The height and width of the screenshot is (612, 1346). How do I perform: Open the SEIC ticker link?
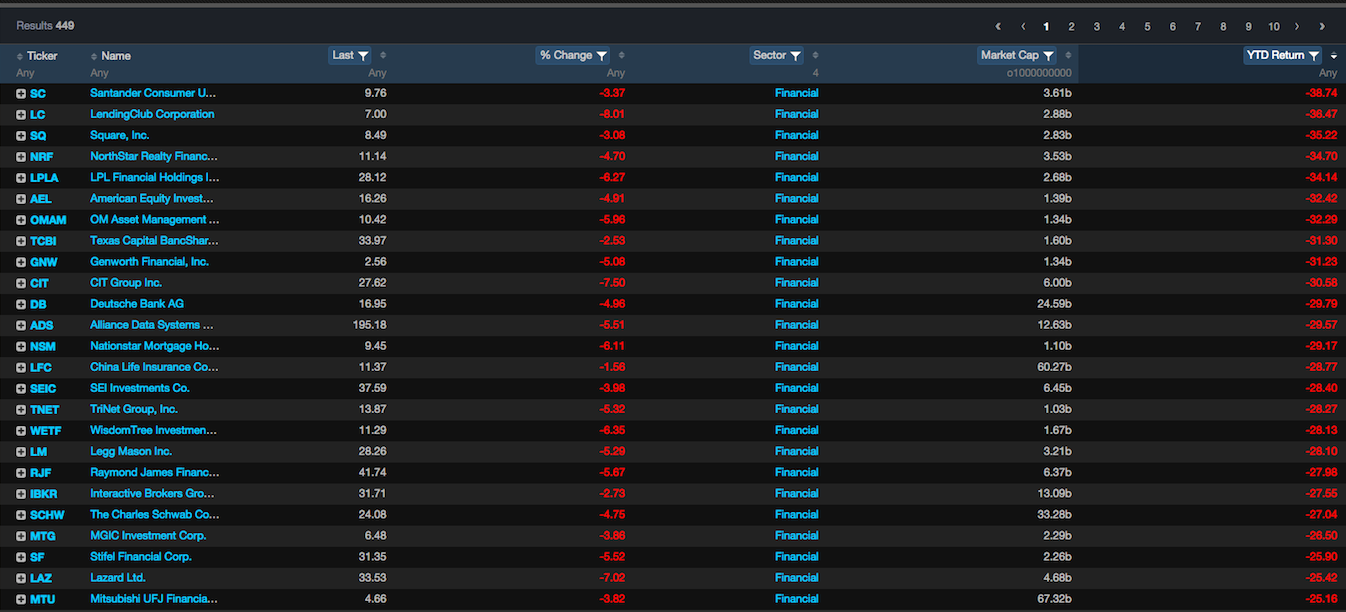point(43,389)
